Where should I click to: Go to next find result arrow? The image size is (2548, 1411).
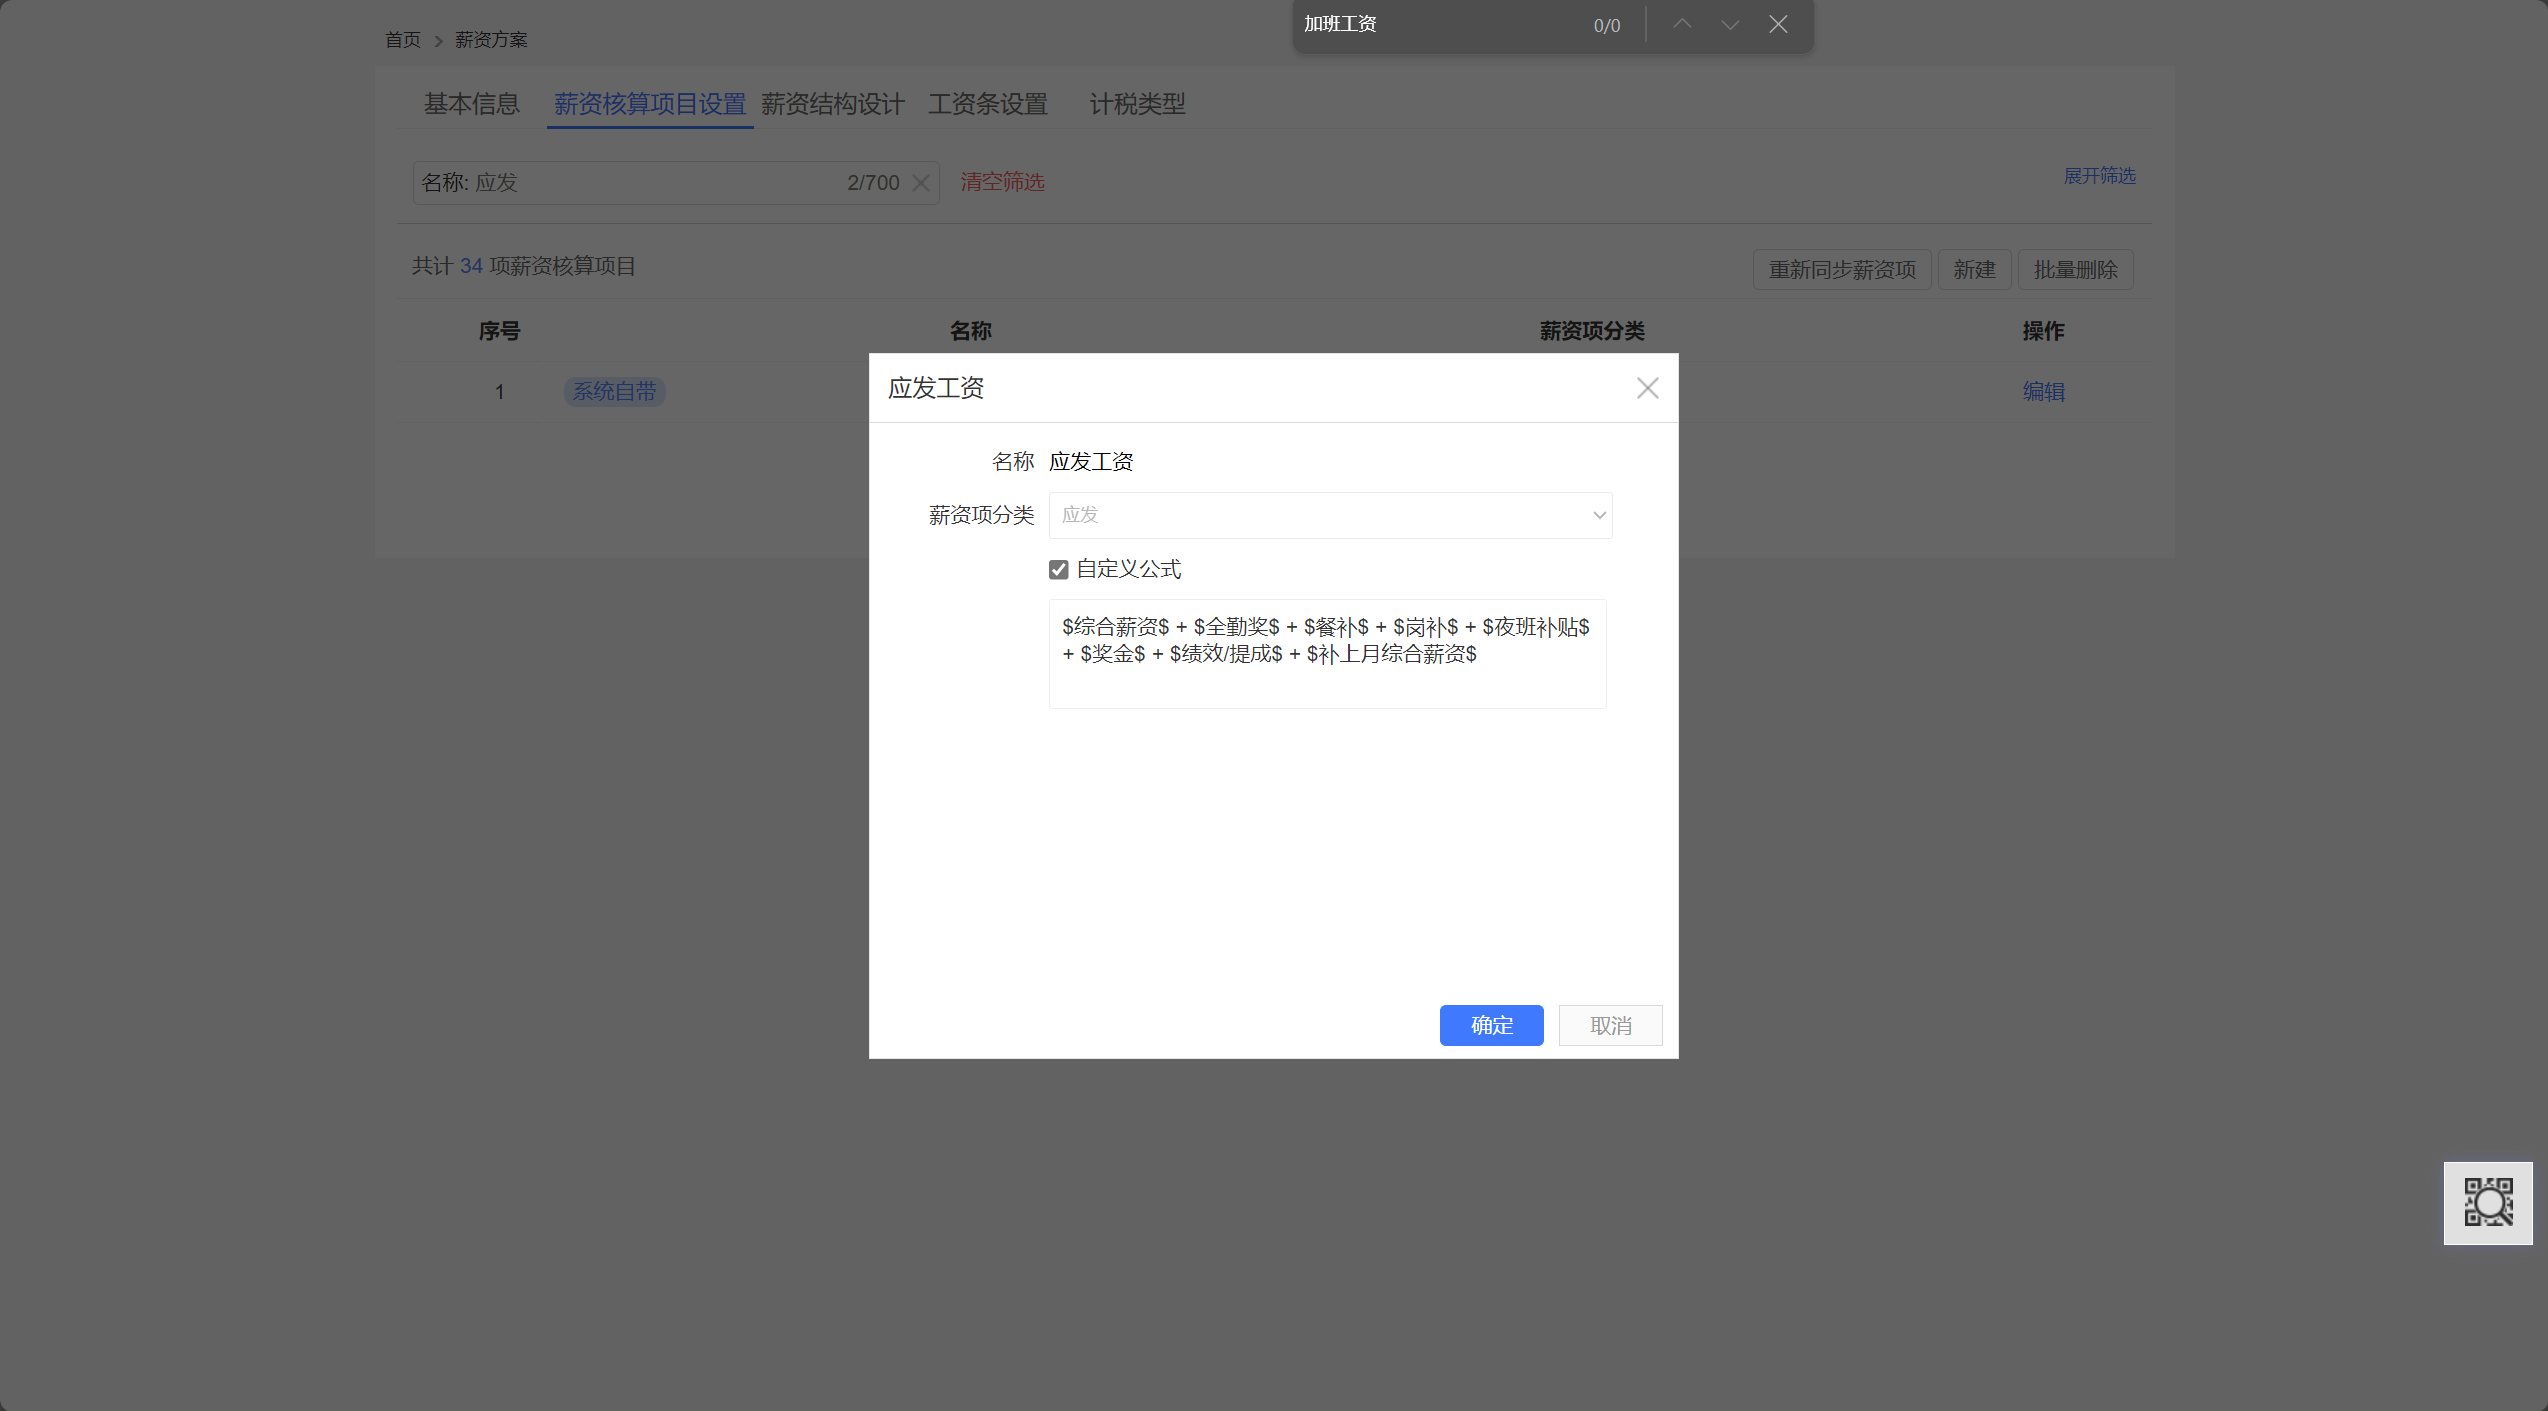(x=1730, y=24)
